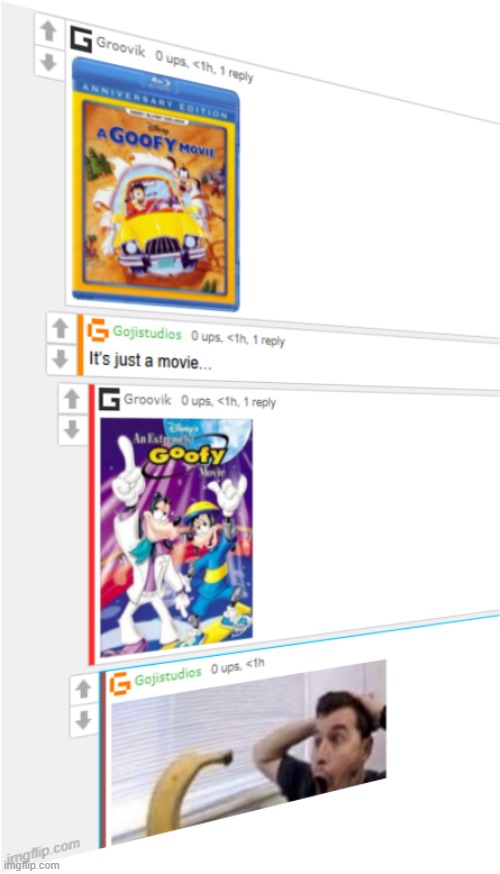Image resolution: width=500 pixels, height=874 pixels.
Task: Upvote the "It's just a movie..." comment
Action: (x=60, y=329)
